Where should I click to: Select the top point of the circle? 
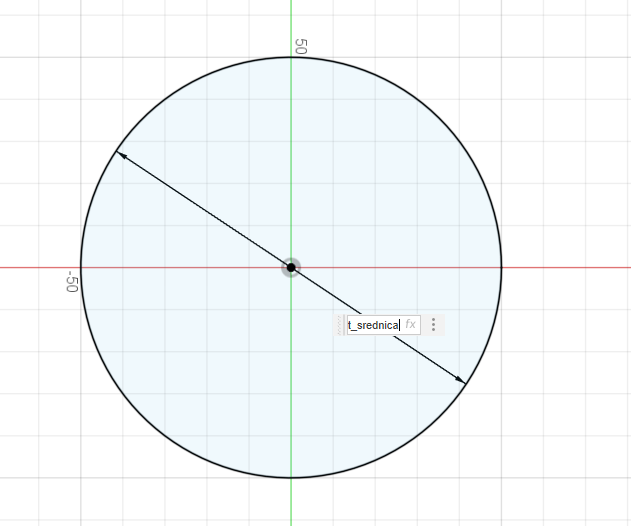(291, 57)
